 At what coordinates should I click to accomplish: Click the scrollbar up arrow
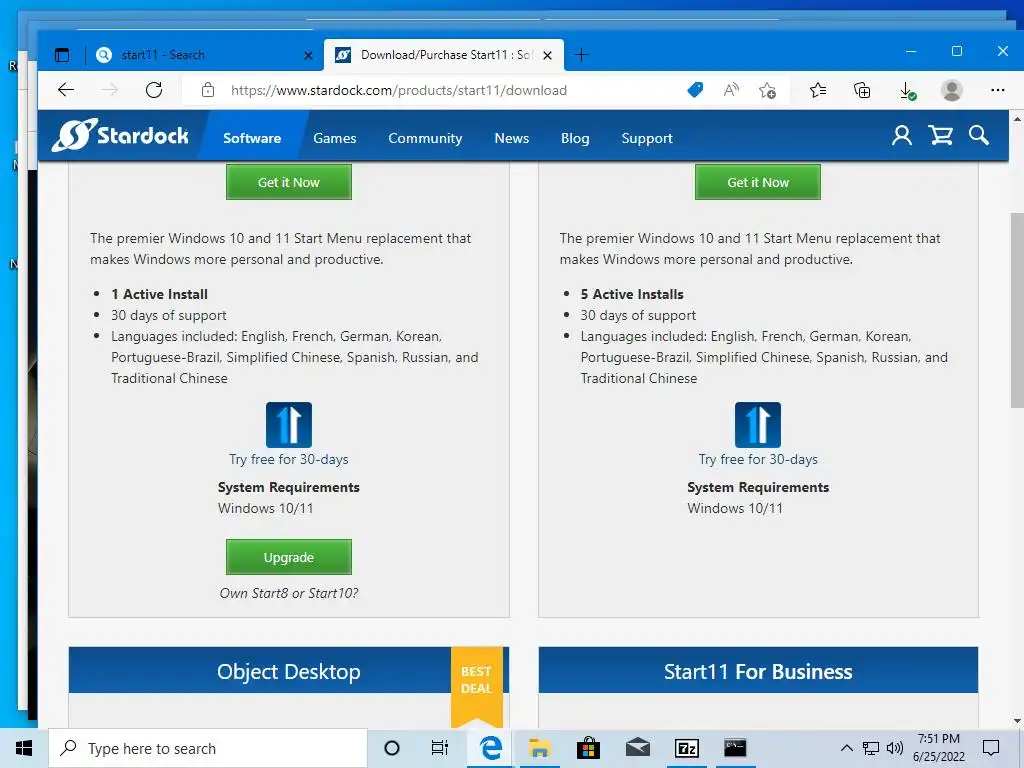click(x=1017, y=119)
